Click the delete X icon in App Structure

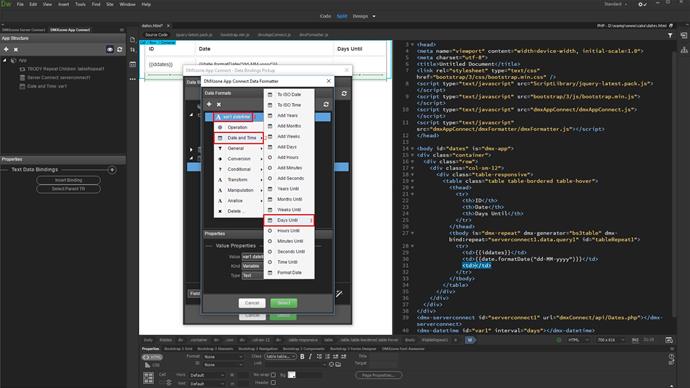(x=16, y=50)
